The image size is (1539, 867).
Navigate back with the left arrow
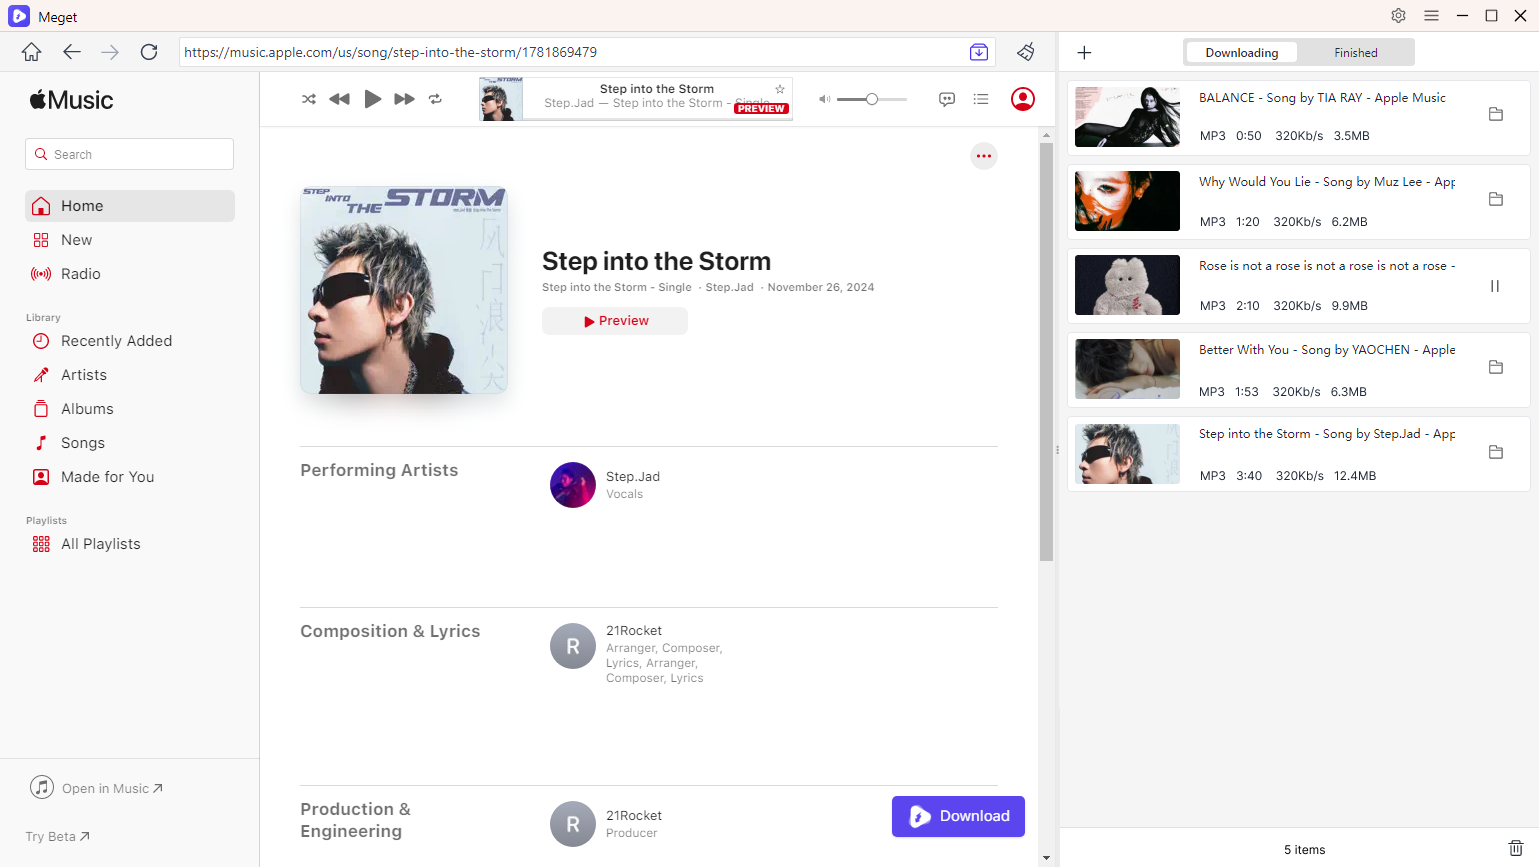click(x=71, y=52)
